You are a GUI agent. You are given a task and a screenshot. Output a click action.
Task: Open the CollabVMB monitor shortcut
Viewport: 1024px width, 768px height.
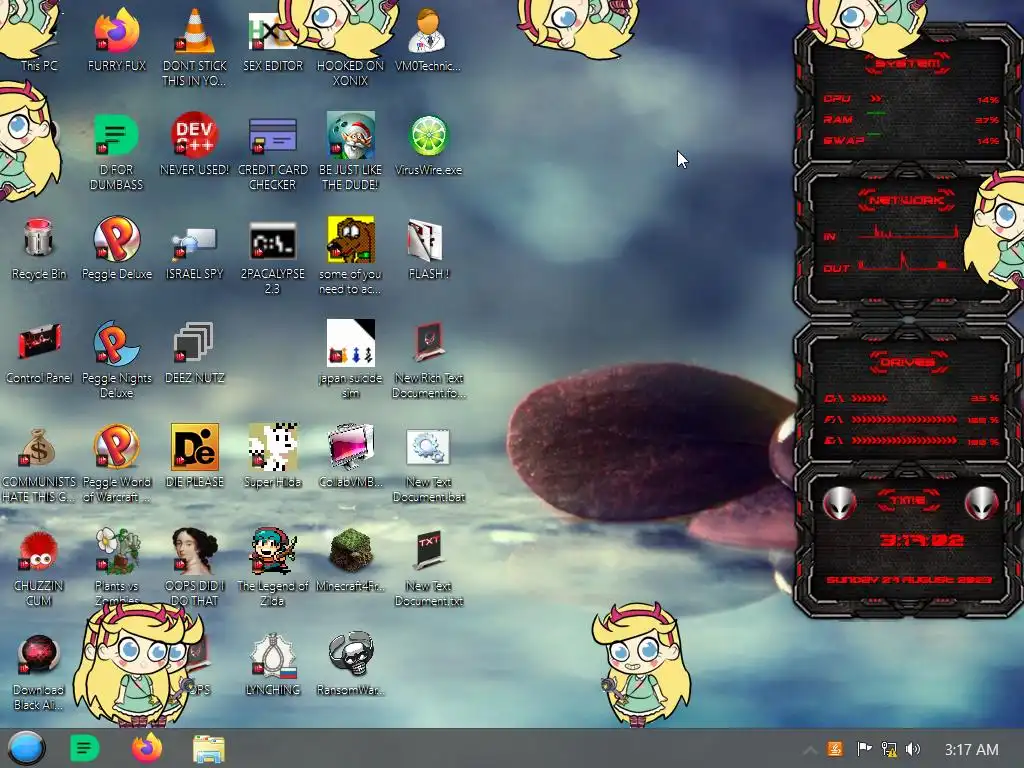pos(351,447)
